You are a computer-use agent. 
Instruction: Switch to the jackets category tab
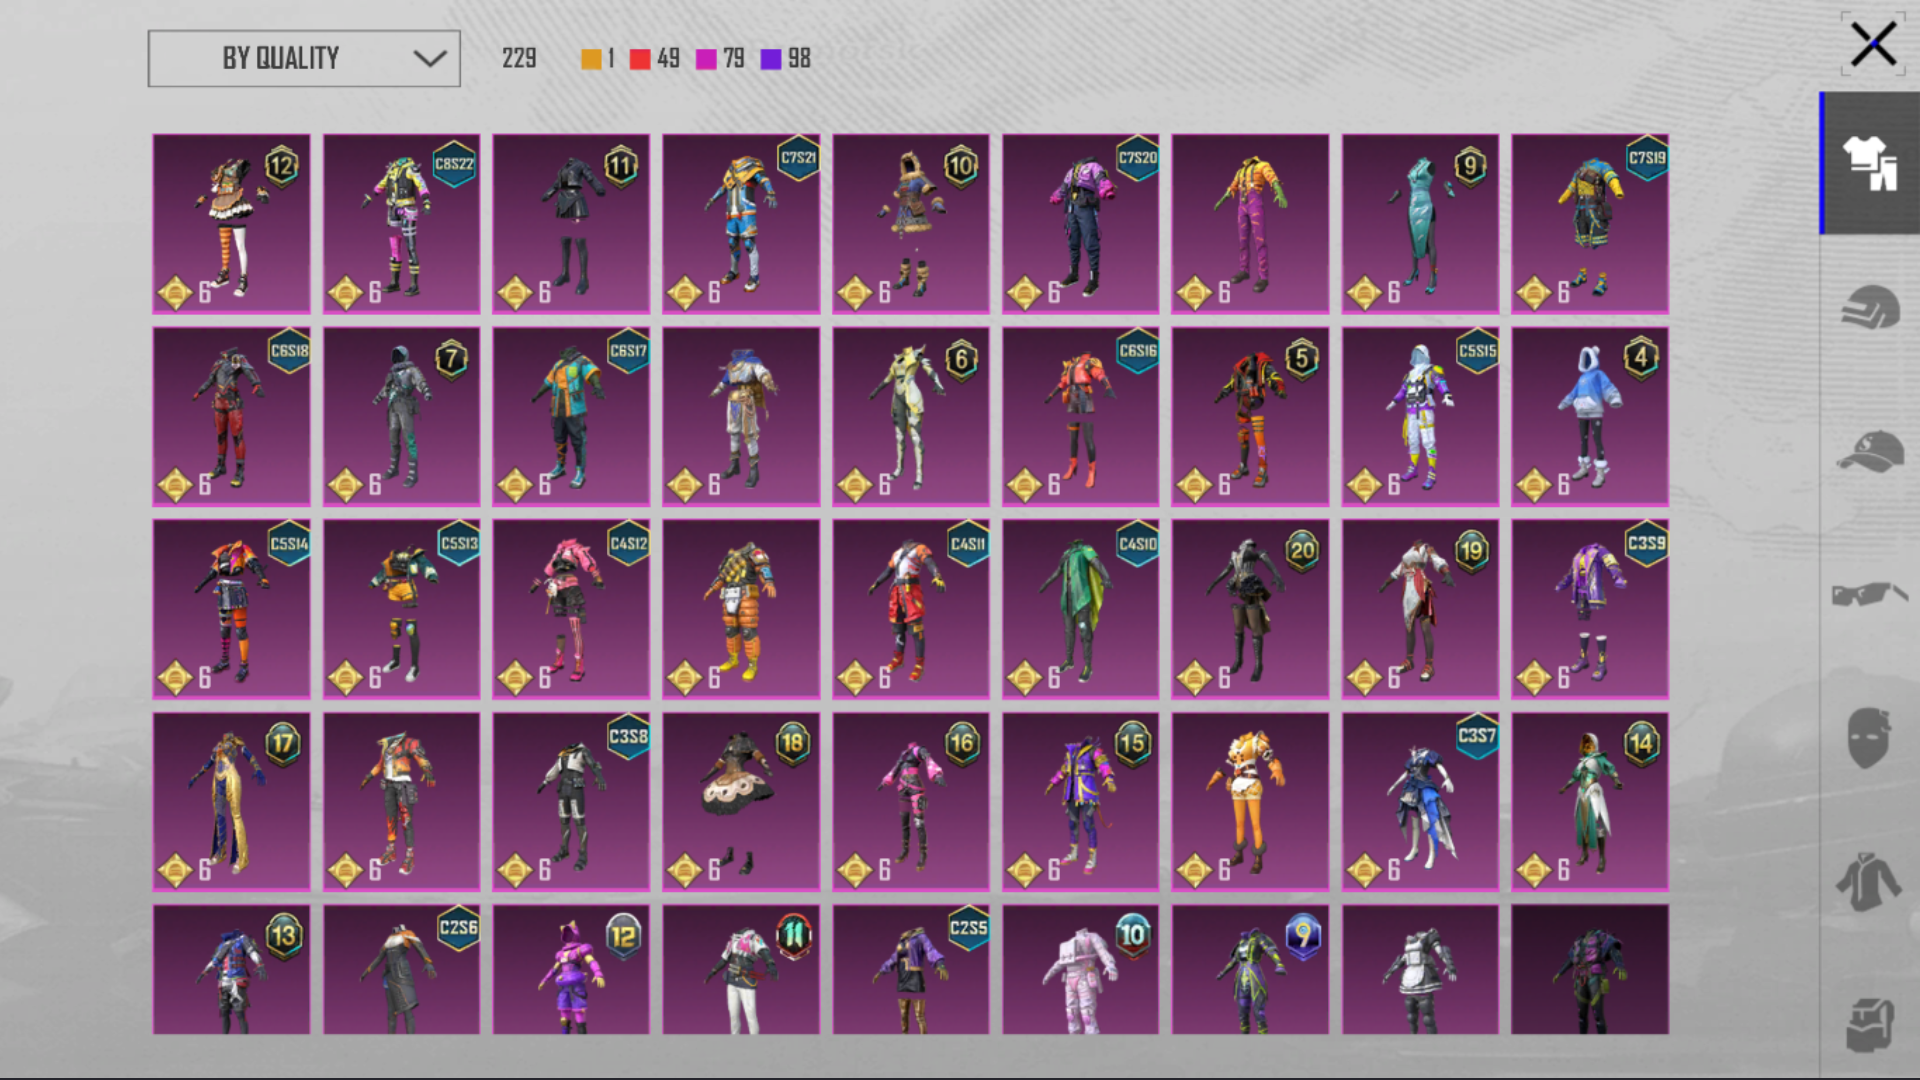pos(1870,881)
